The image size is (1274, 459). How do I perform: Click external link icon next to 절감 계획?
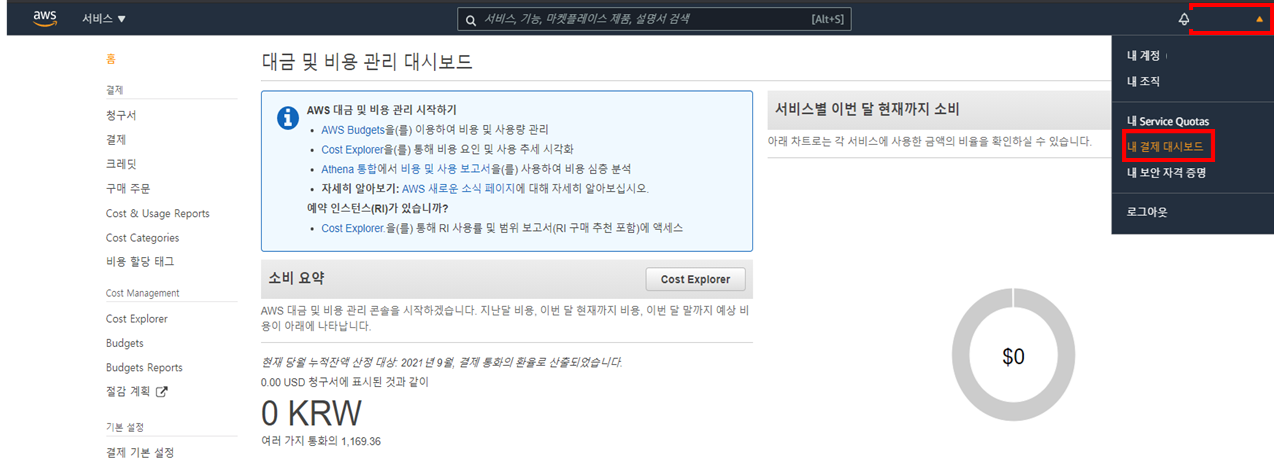point(162,392)
